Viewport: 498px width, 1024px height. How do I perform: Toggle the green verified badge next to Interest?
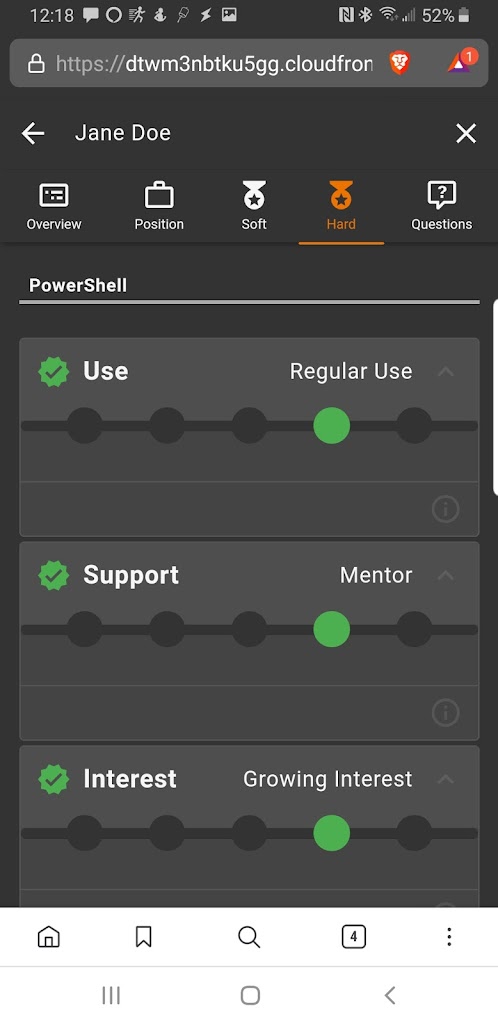point(54,779)
